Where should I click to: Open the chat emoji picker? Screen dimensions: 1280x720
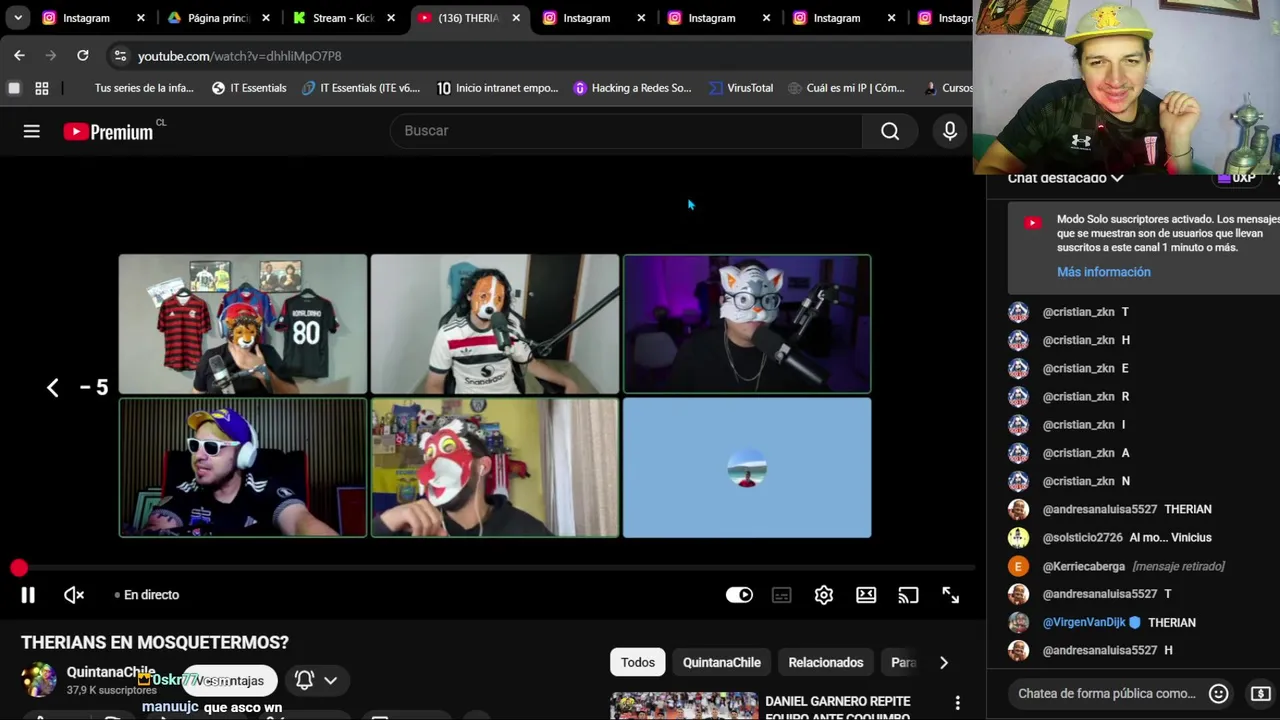(x=1218, y=694)
